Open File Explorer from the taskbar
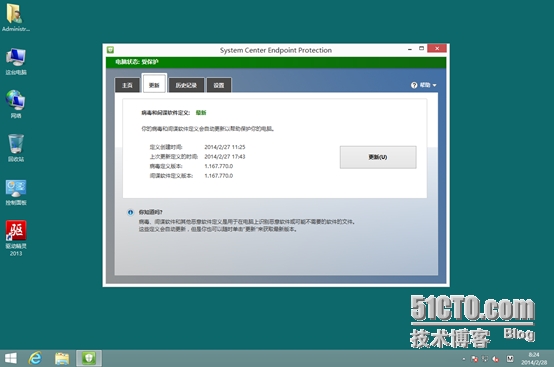Screen dimensions: 554x367 pos(62,359)
